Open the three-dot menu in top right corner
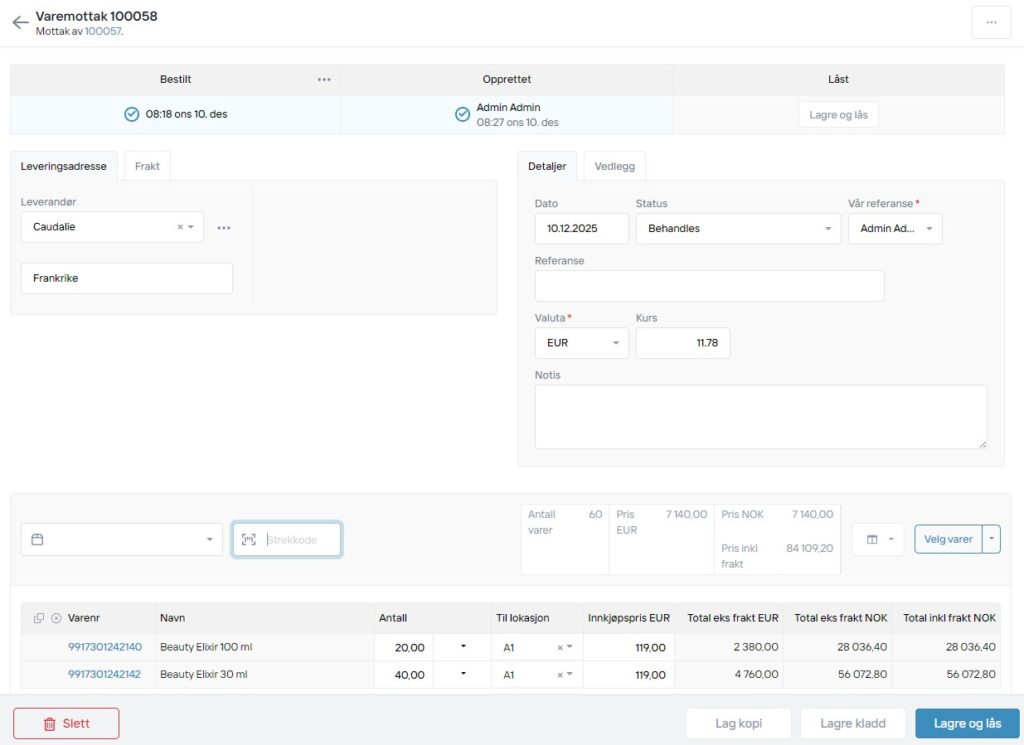 coord(991,23)
